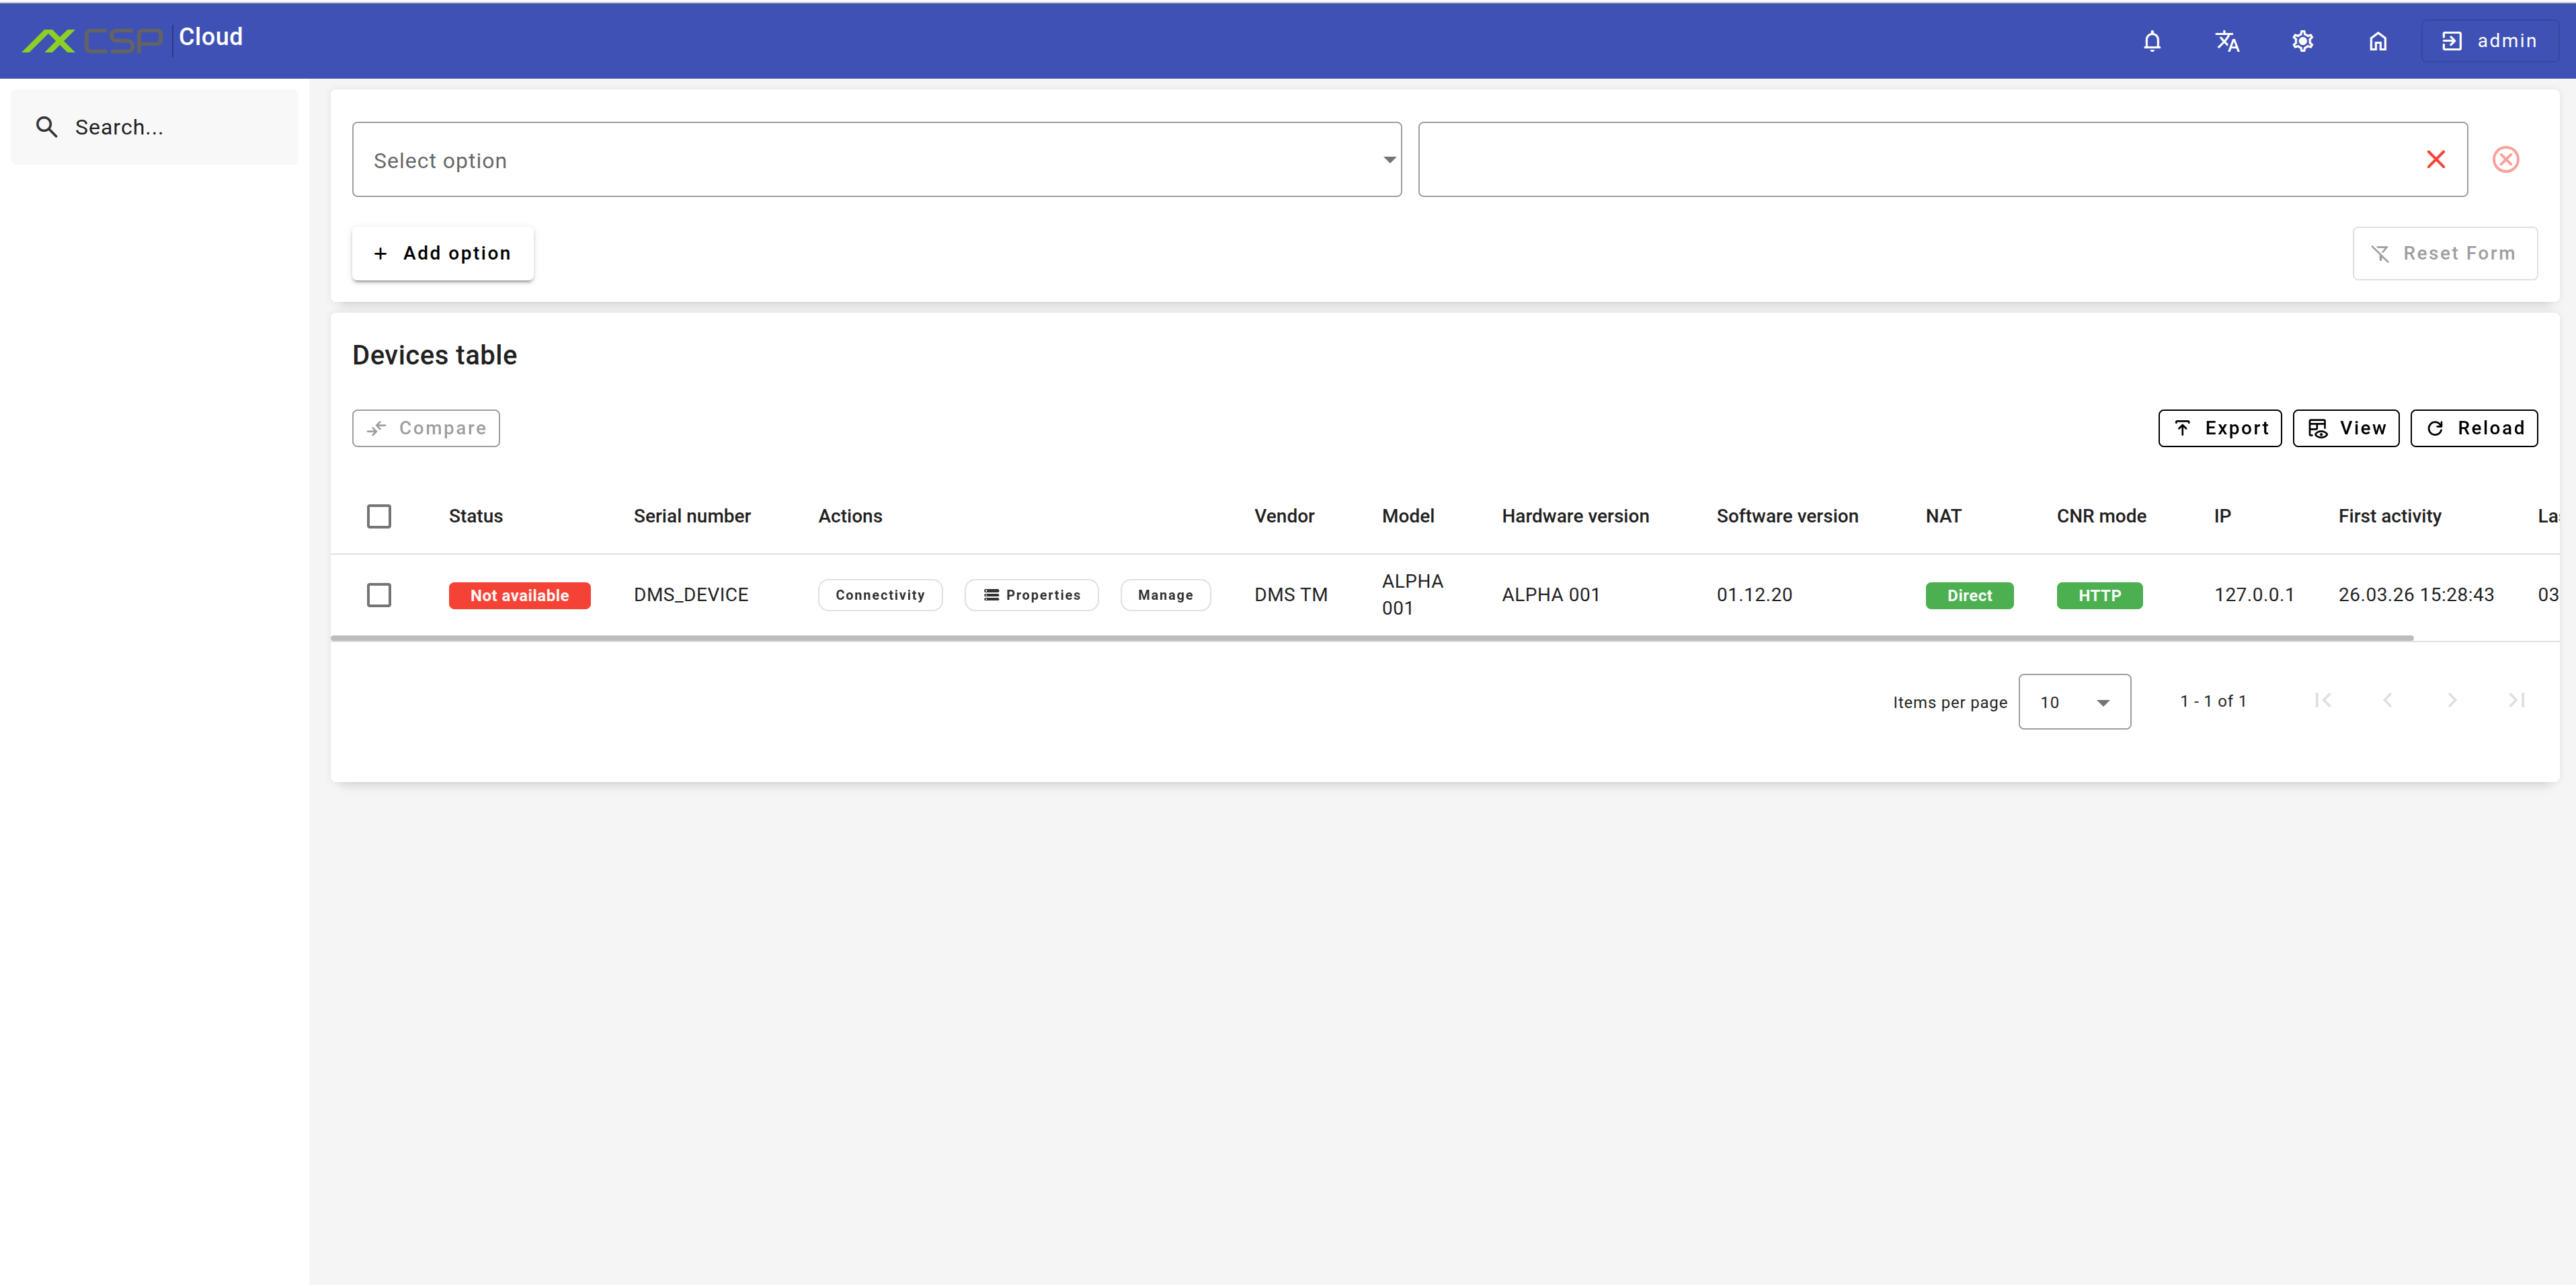Click Add option button
The image size is (2576, 1285).
(442, 254)
